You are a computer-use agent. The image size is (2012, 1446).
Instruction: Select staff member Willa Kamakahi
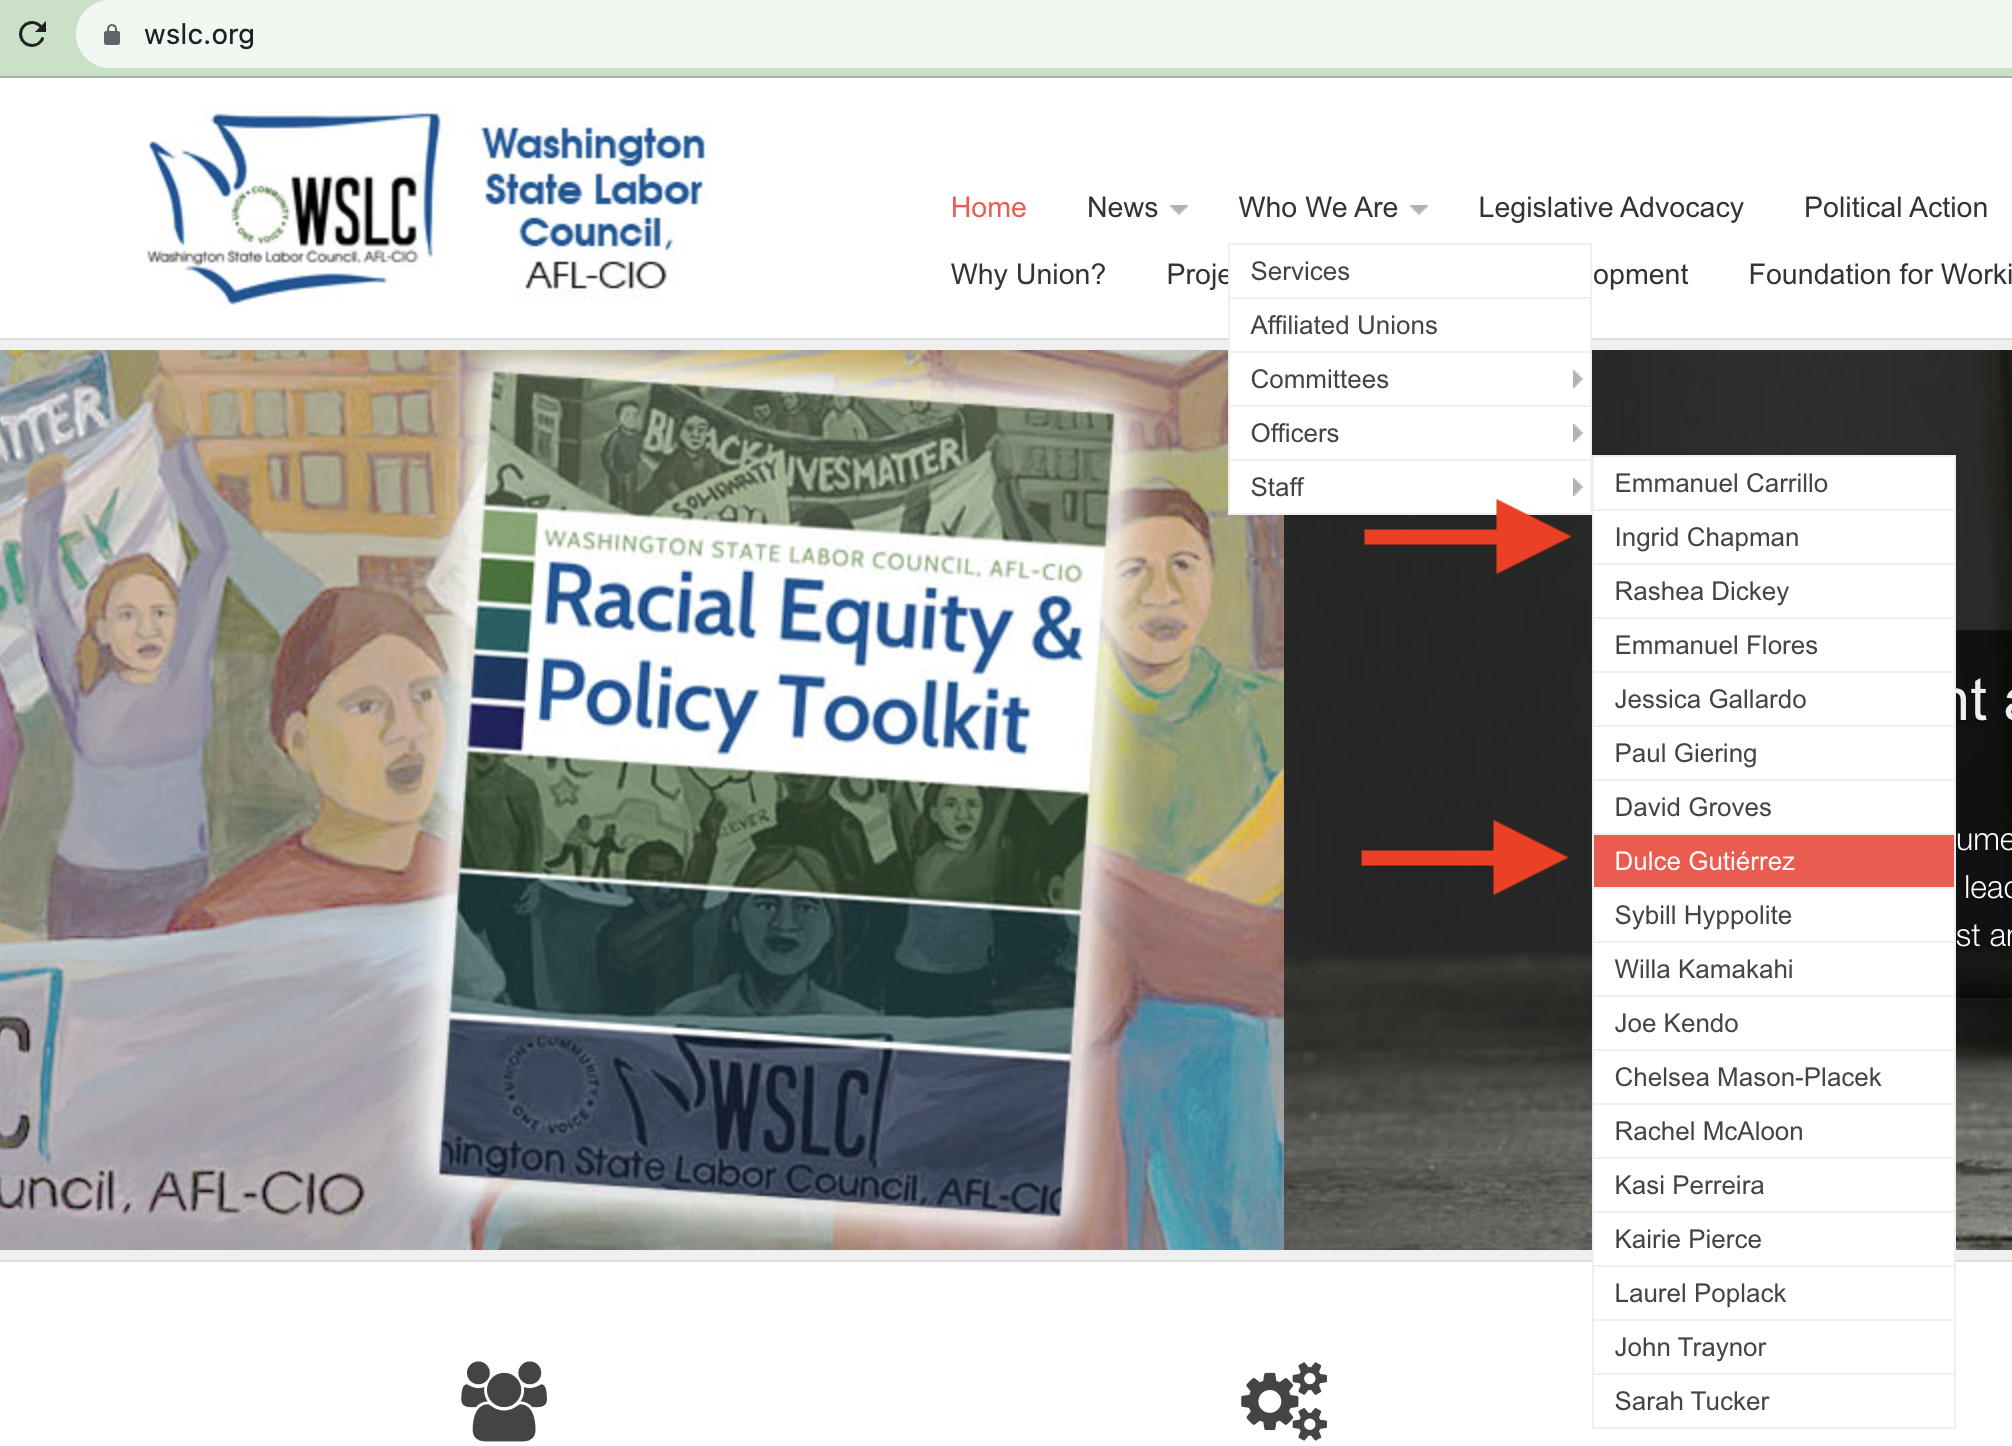click(x=1773, y=969)
